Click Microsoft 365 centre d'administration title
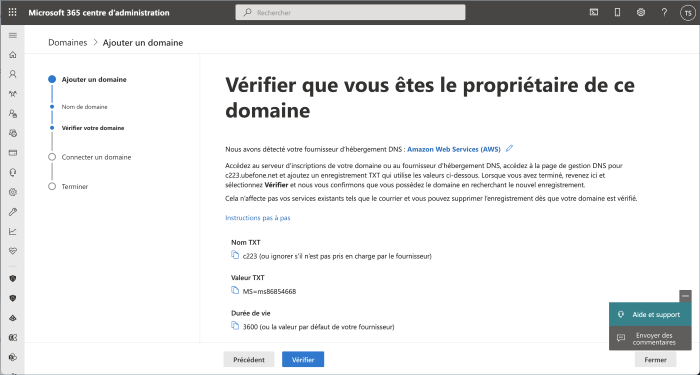700x375 pixels. (99, 12)
